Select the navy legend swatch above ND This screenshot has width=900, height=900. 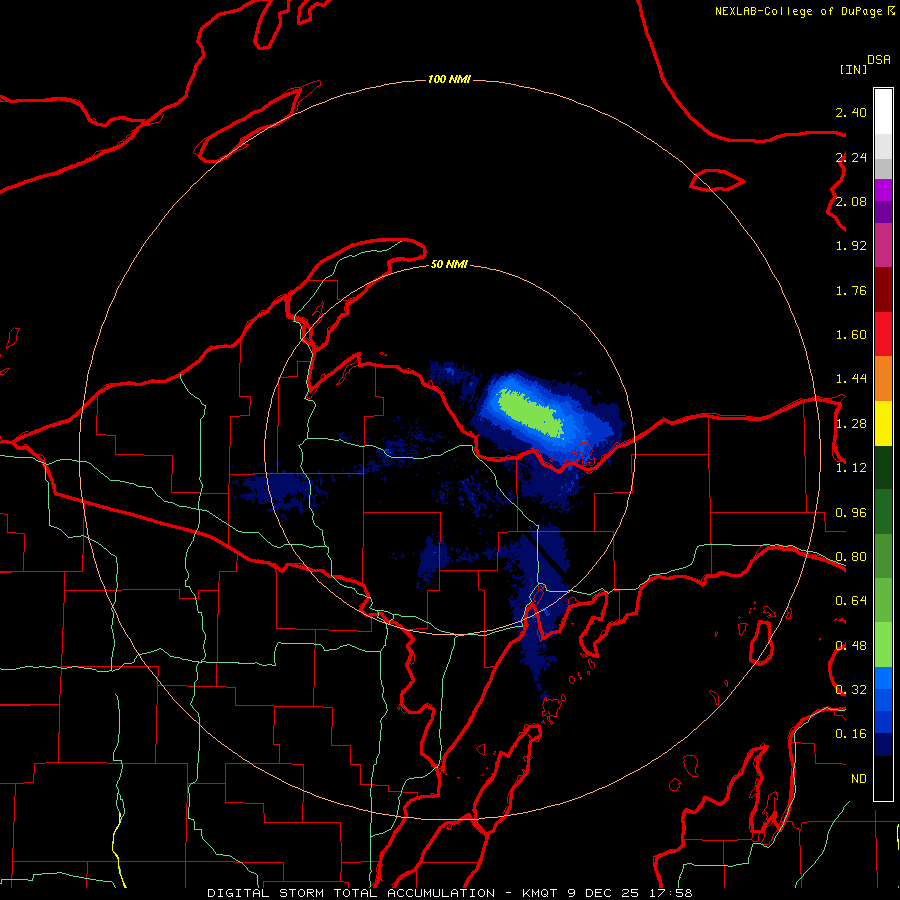pos(883,745)
